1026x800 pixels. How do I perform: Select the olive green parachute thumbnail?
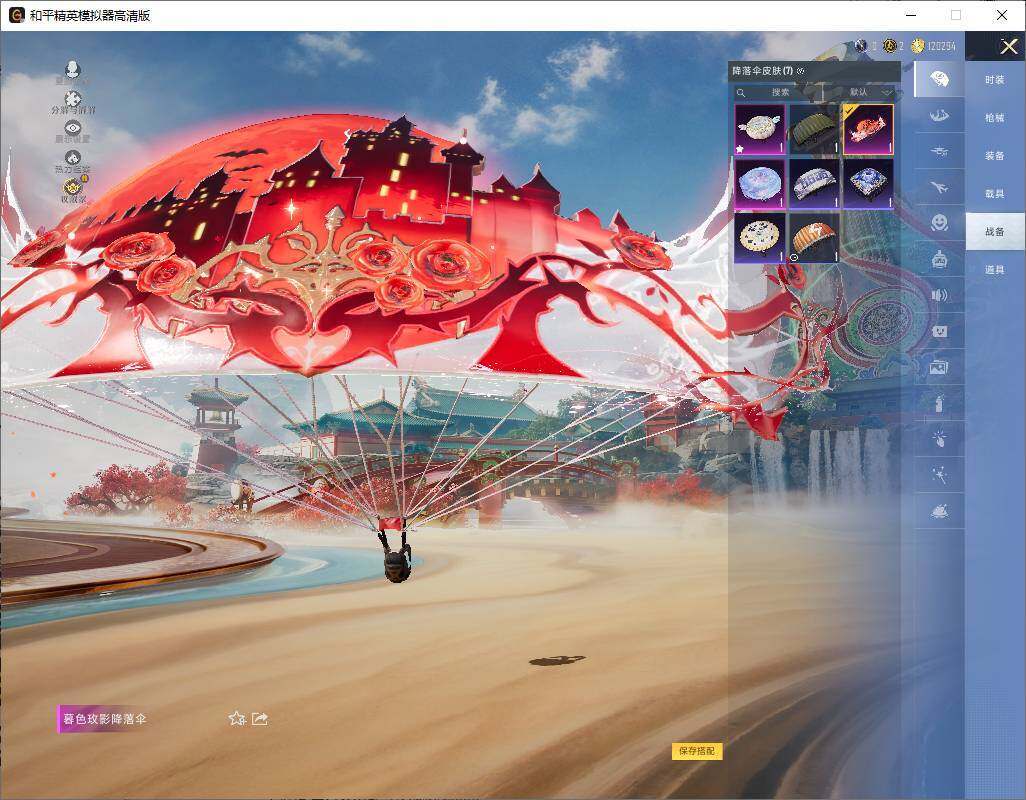click(x=814, y=130)
